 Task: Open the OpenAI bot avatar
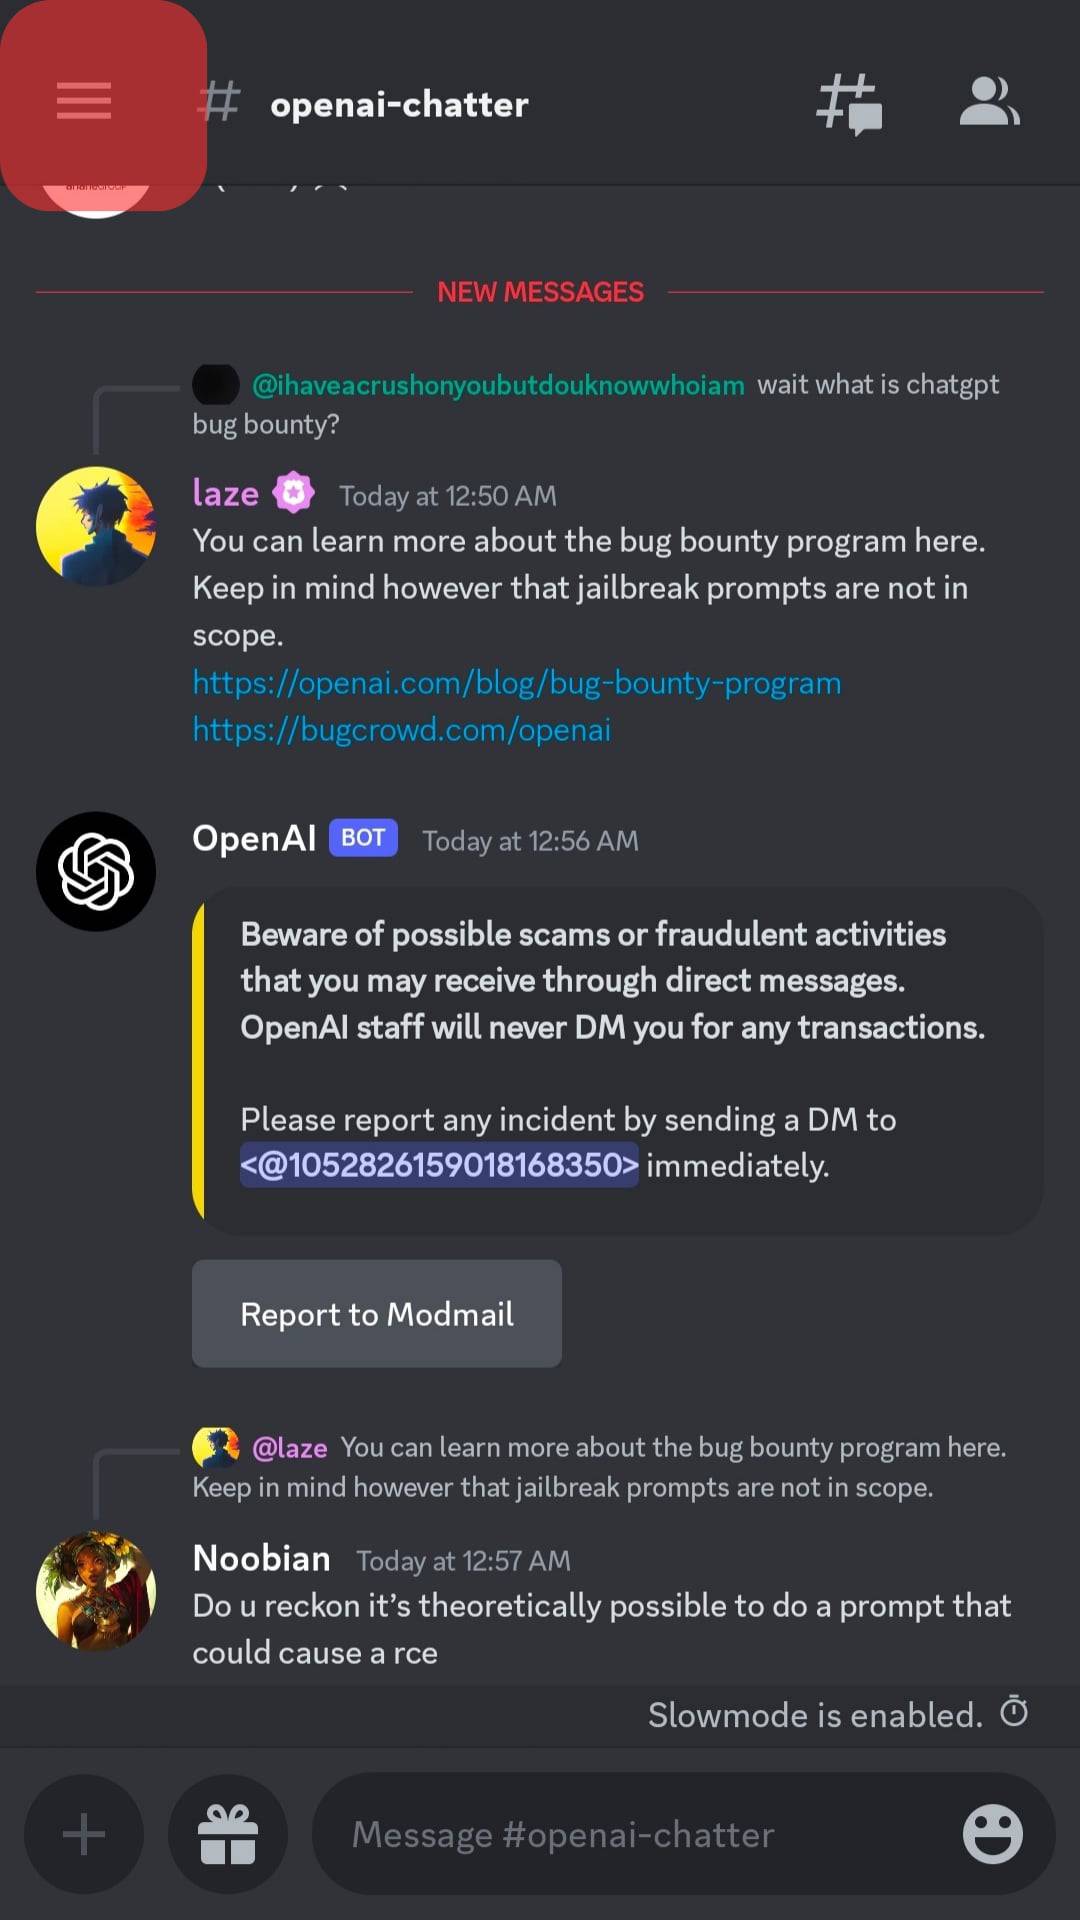point(96,871)
